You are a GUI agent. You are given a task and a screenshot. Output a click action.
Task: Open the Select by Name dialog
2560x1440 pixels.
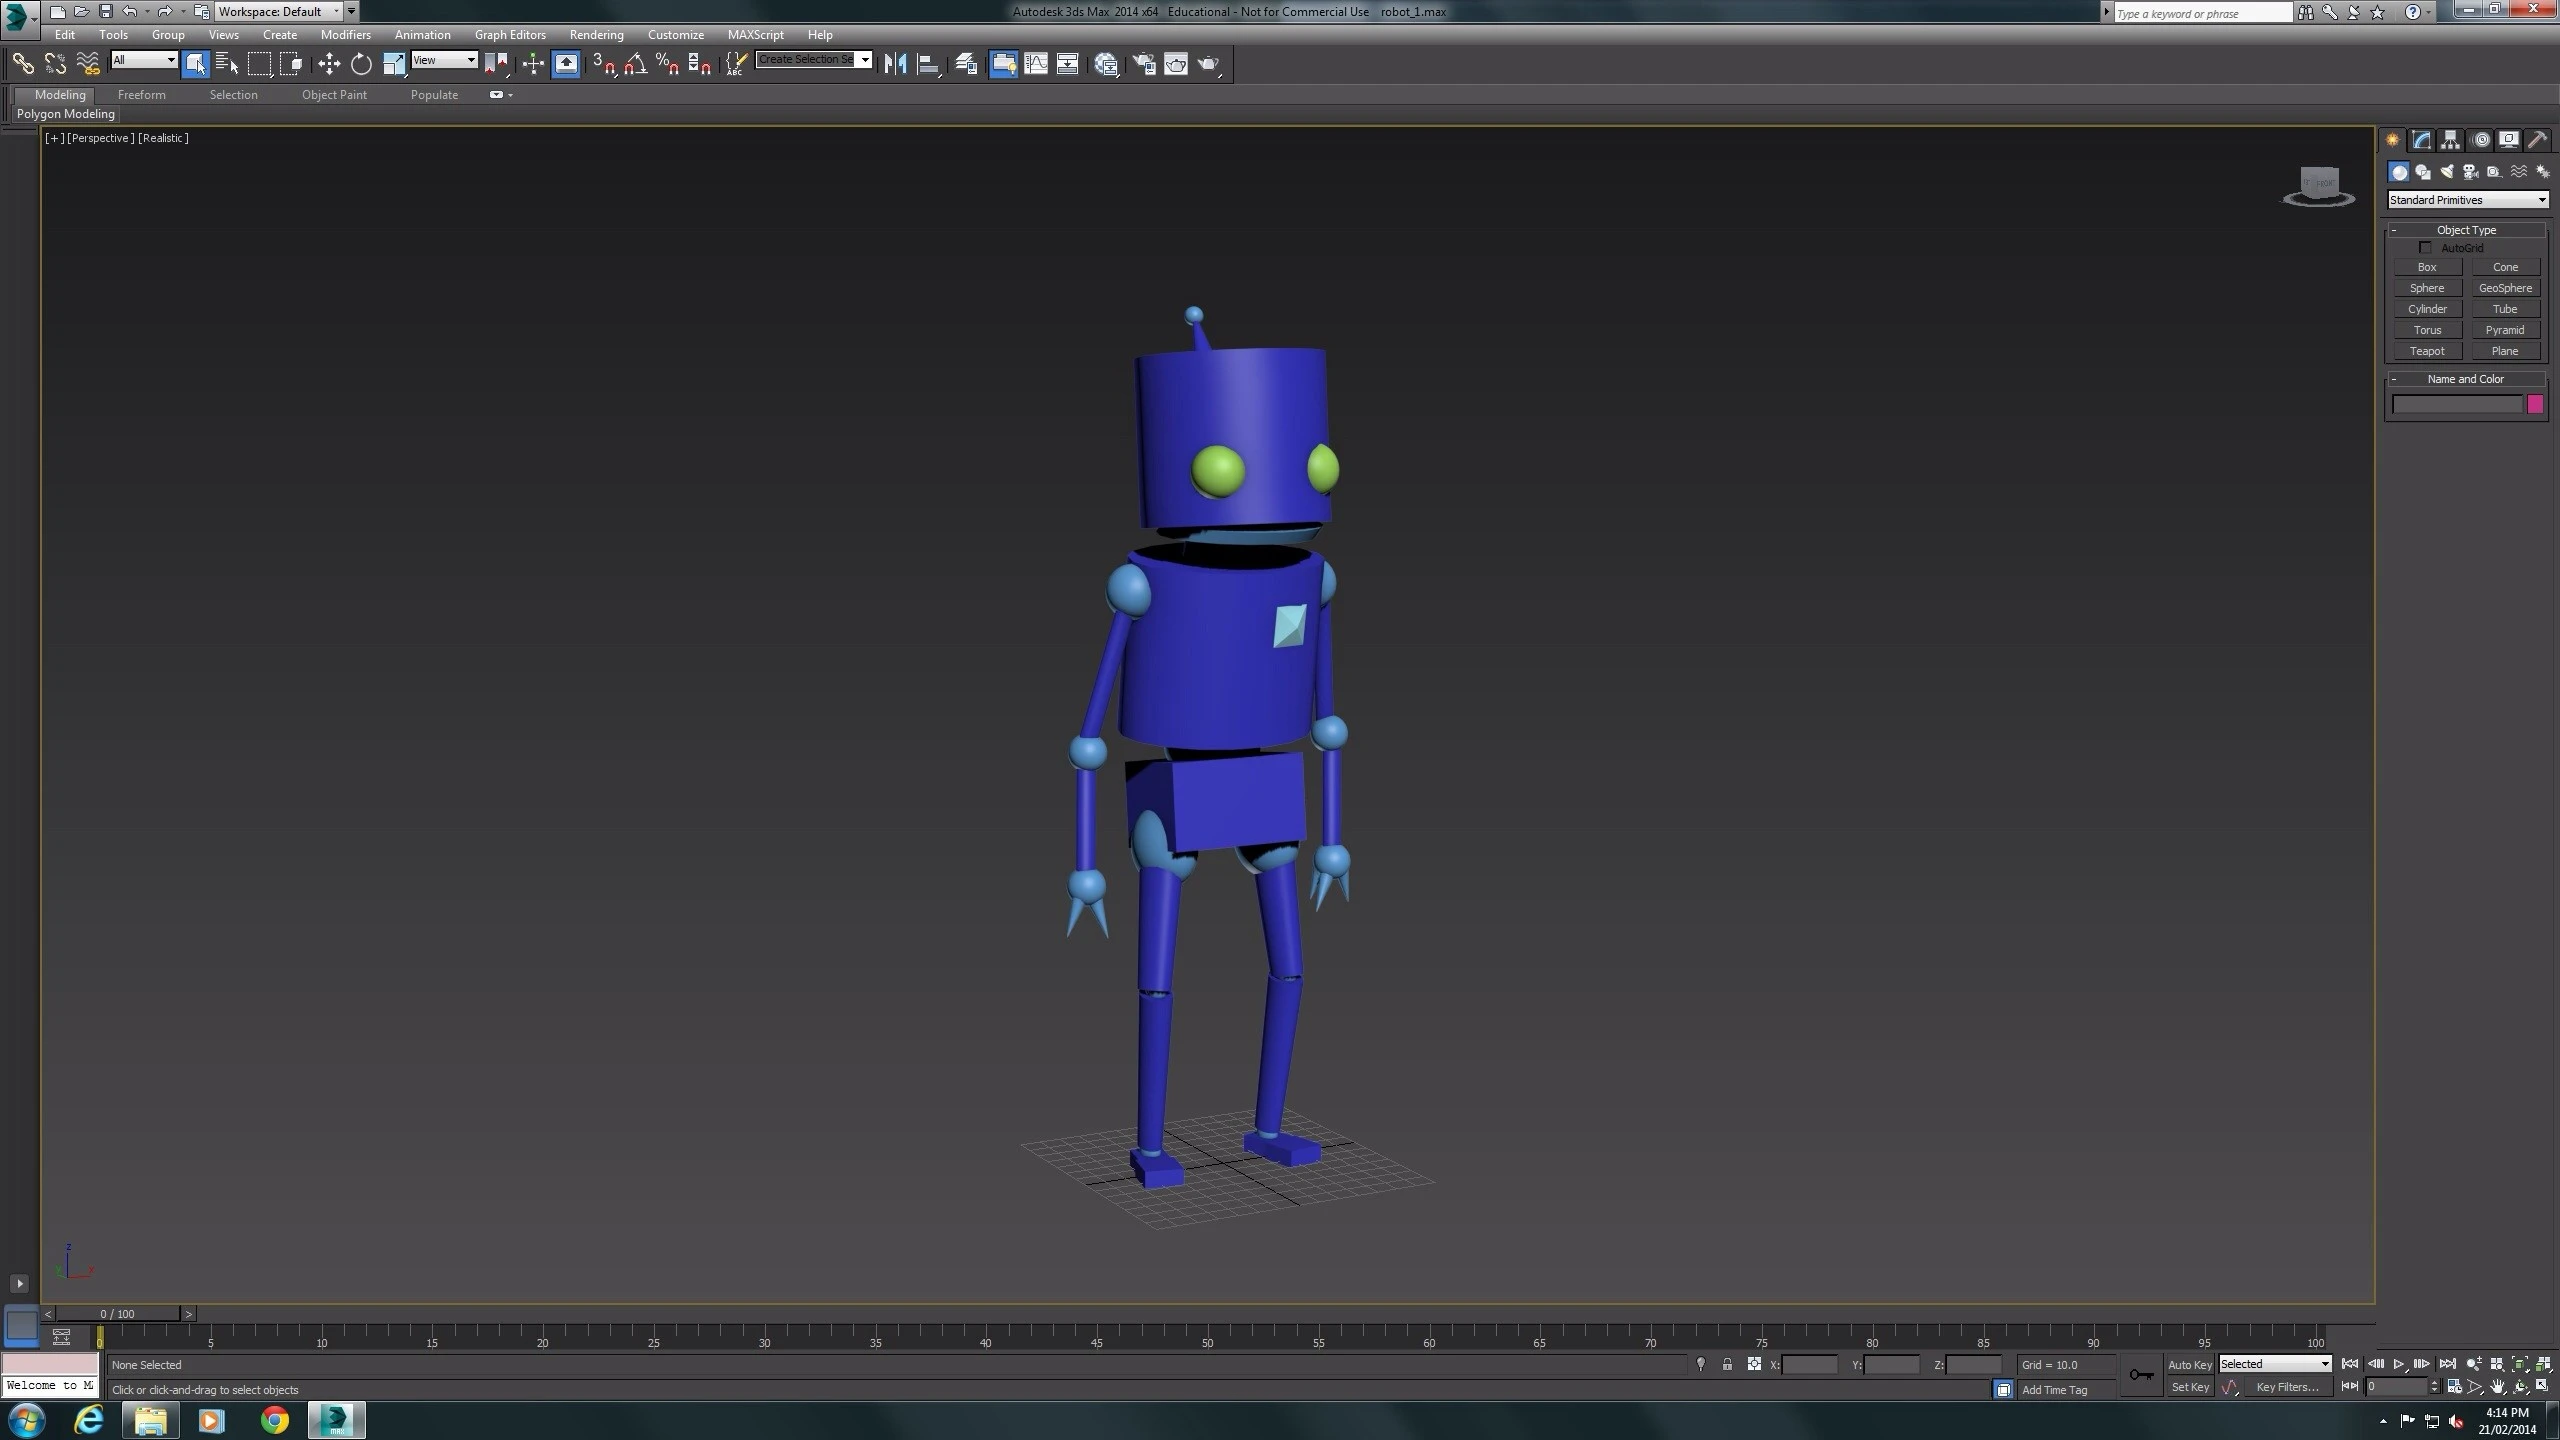click(x=228, y=64)
